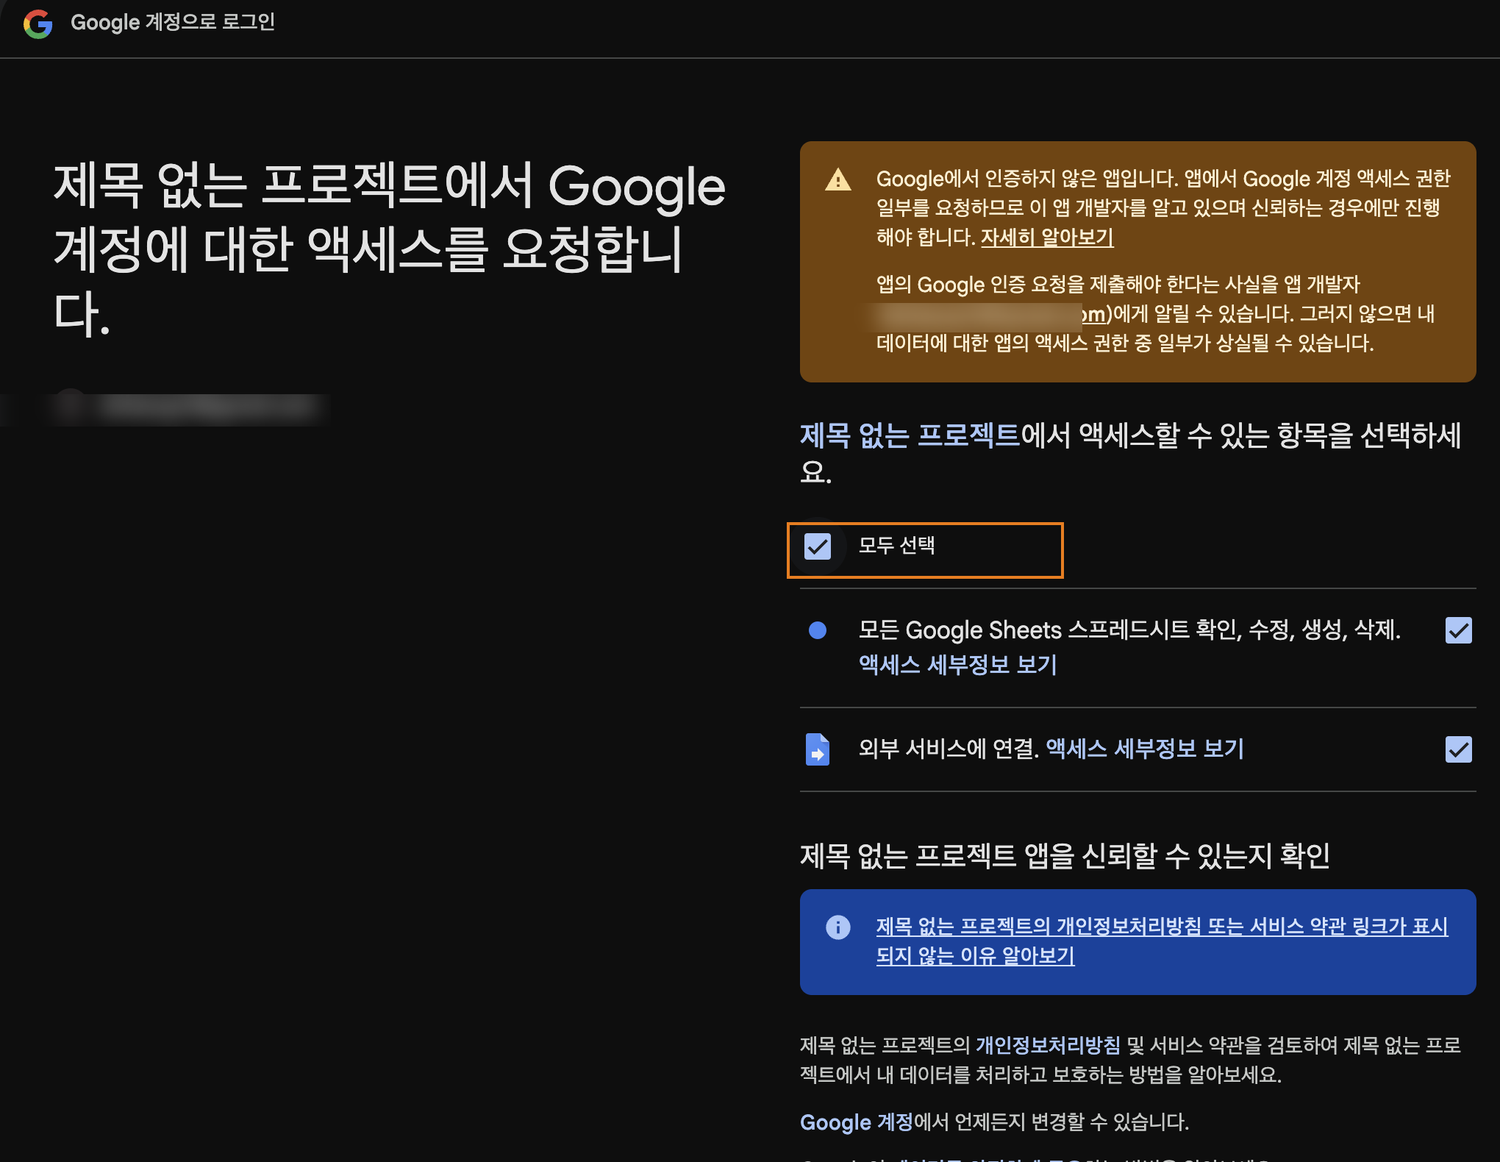1500x1162 pixels.
Task: Open the 자세히 알아보기 link in the warning
Action: [x=1047, y=237]
